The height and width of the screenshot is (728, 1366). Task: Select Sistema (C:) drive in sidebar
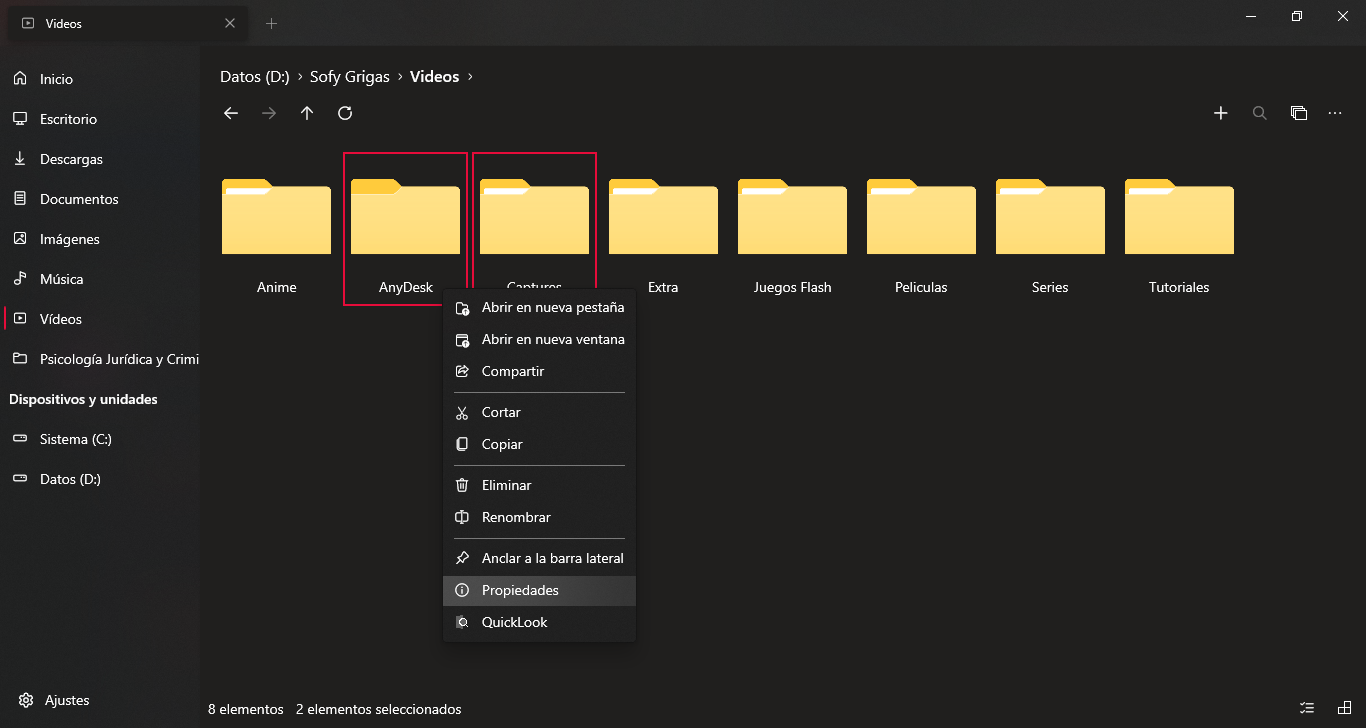(74, 438)
